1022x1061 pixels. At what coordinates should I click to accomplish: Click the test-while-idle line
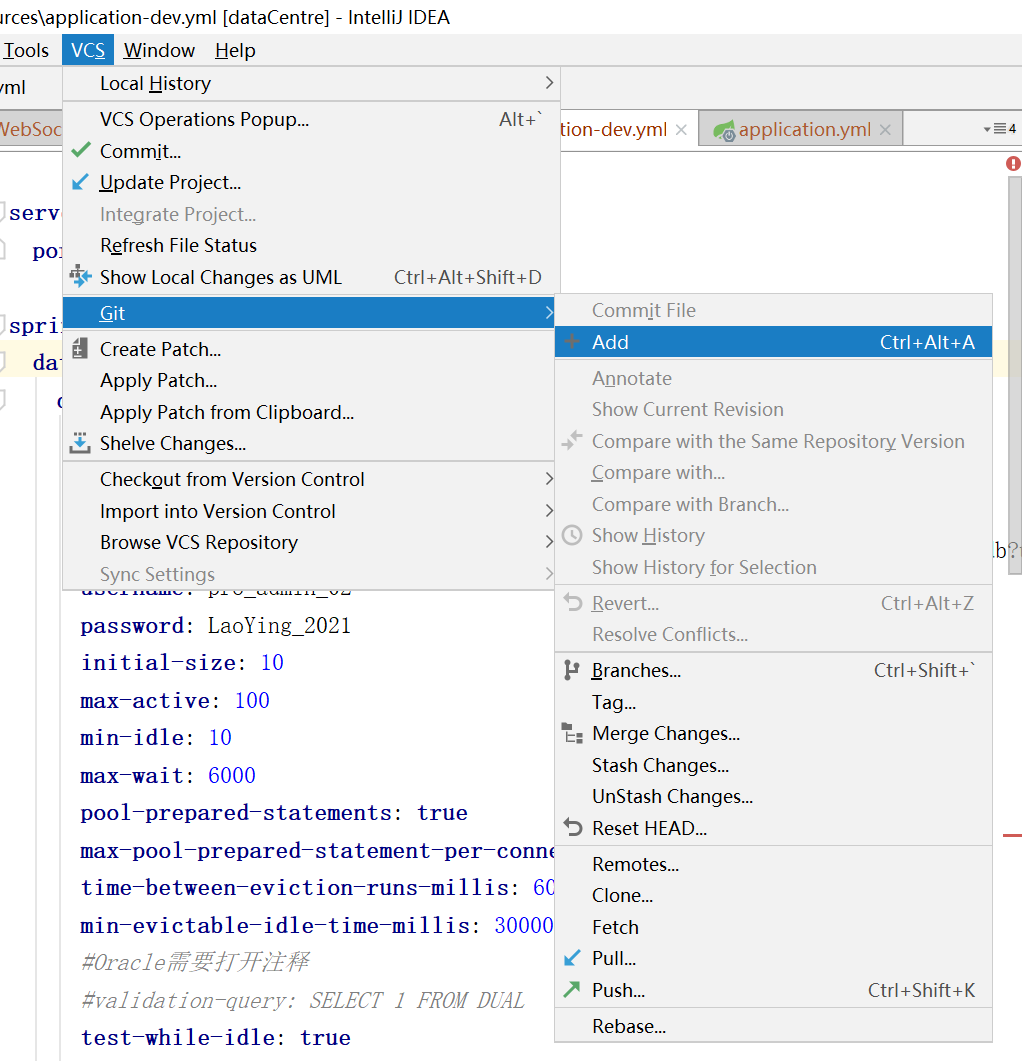pyautogui.click(x=215, y=1037)
